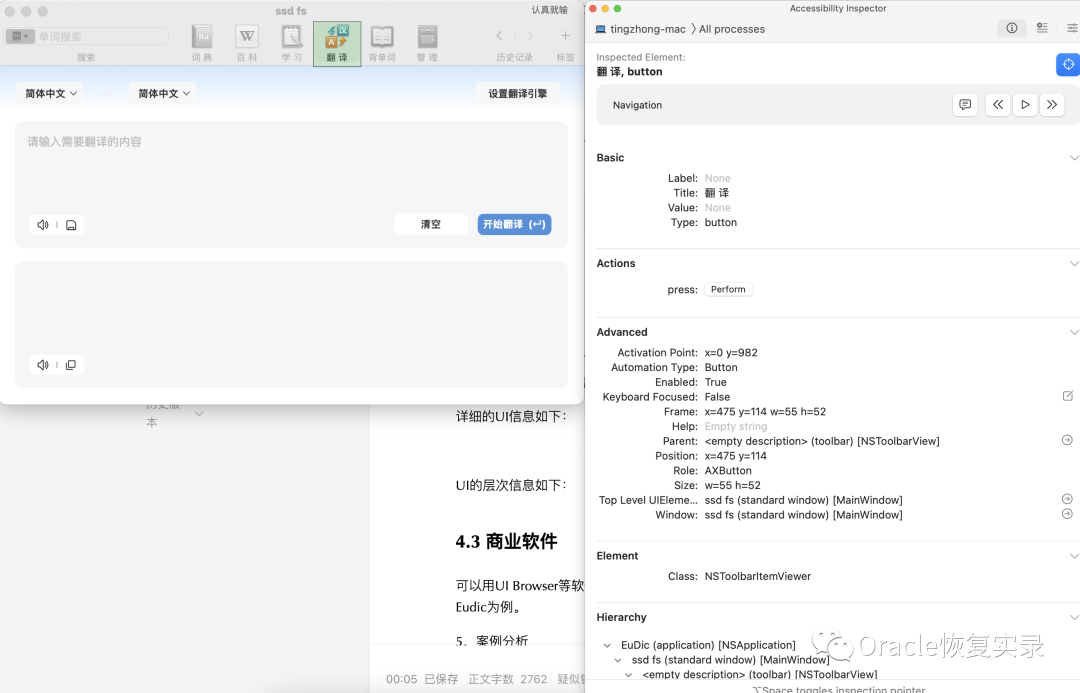Open All processes selector
Image resolution: width=1080 pixels, height=693 pixels.
731,29
